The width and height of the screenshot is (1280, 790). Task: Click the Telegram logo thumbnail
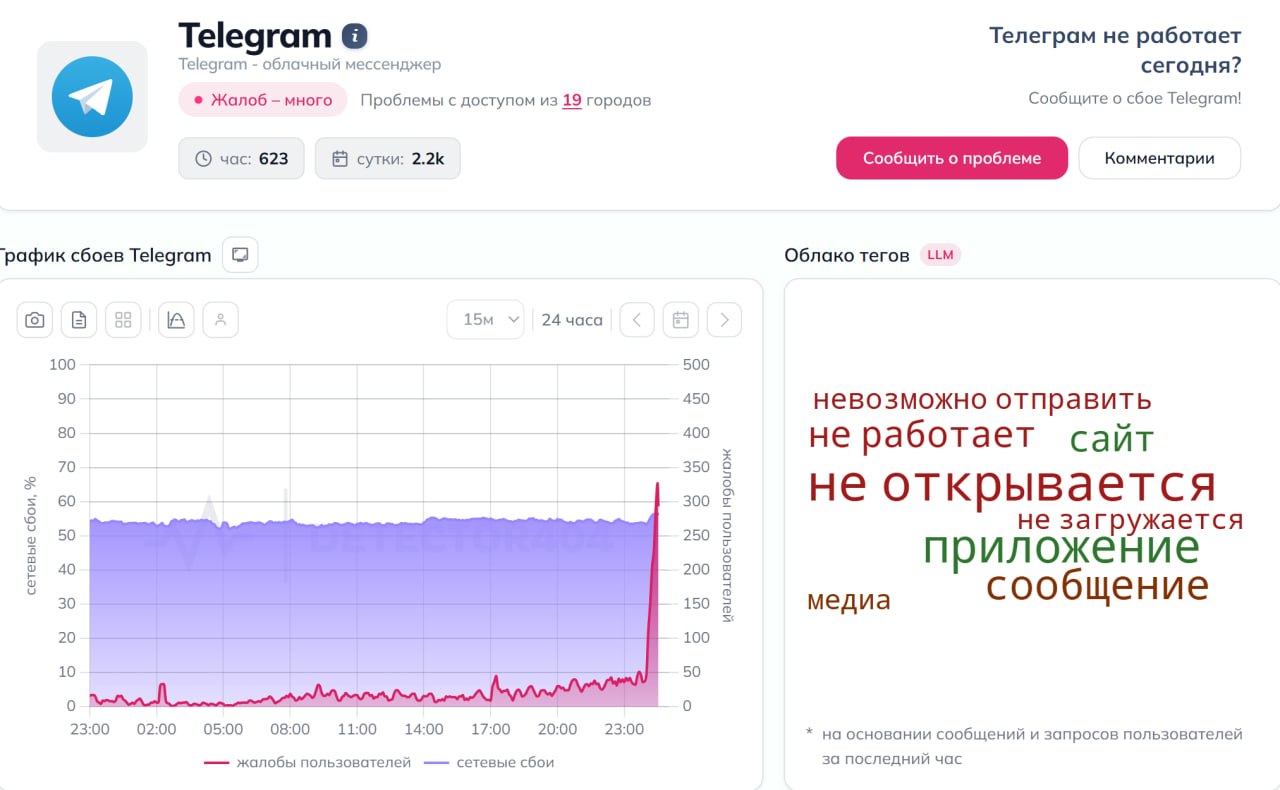[92, 96]
